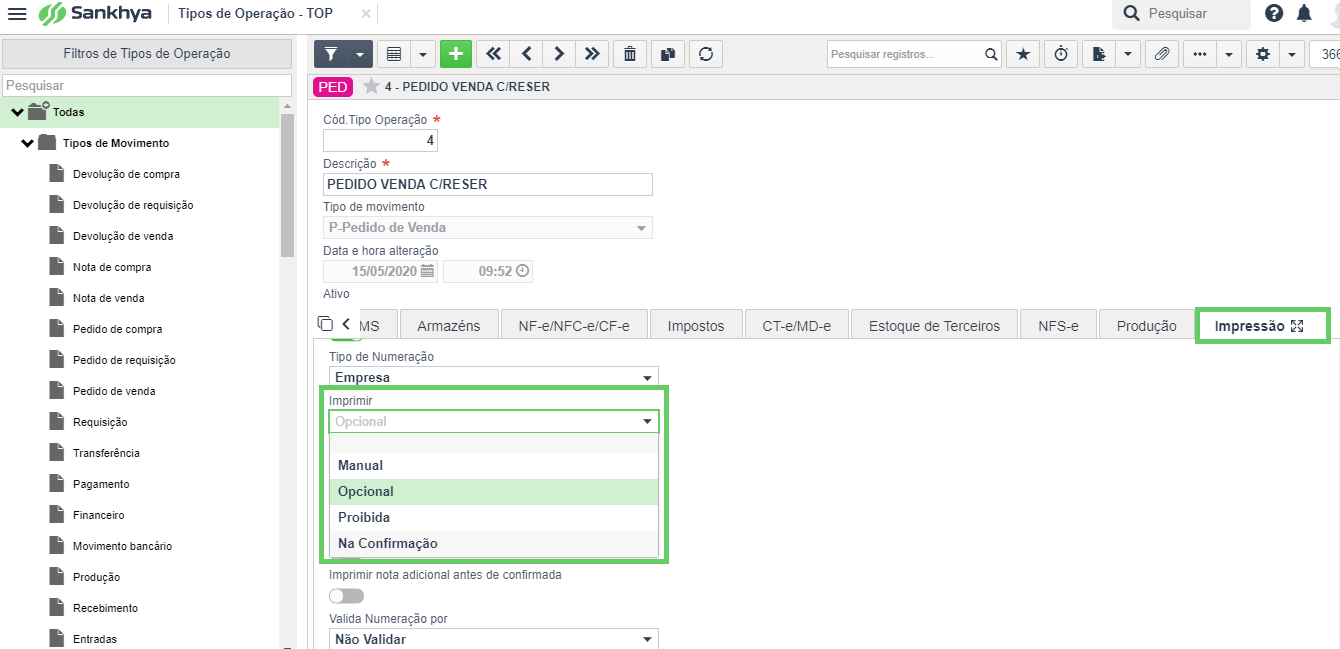1340x649 pixels.
Task: Mark the record as favorite using the title star
Action: coord(371,87)
